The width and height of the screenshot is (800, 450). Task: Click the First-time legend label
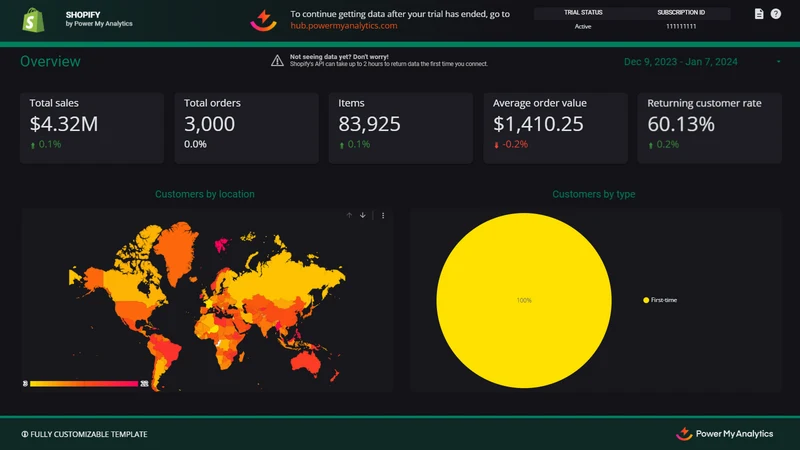pos(664,300)
